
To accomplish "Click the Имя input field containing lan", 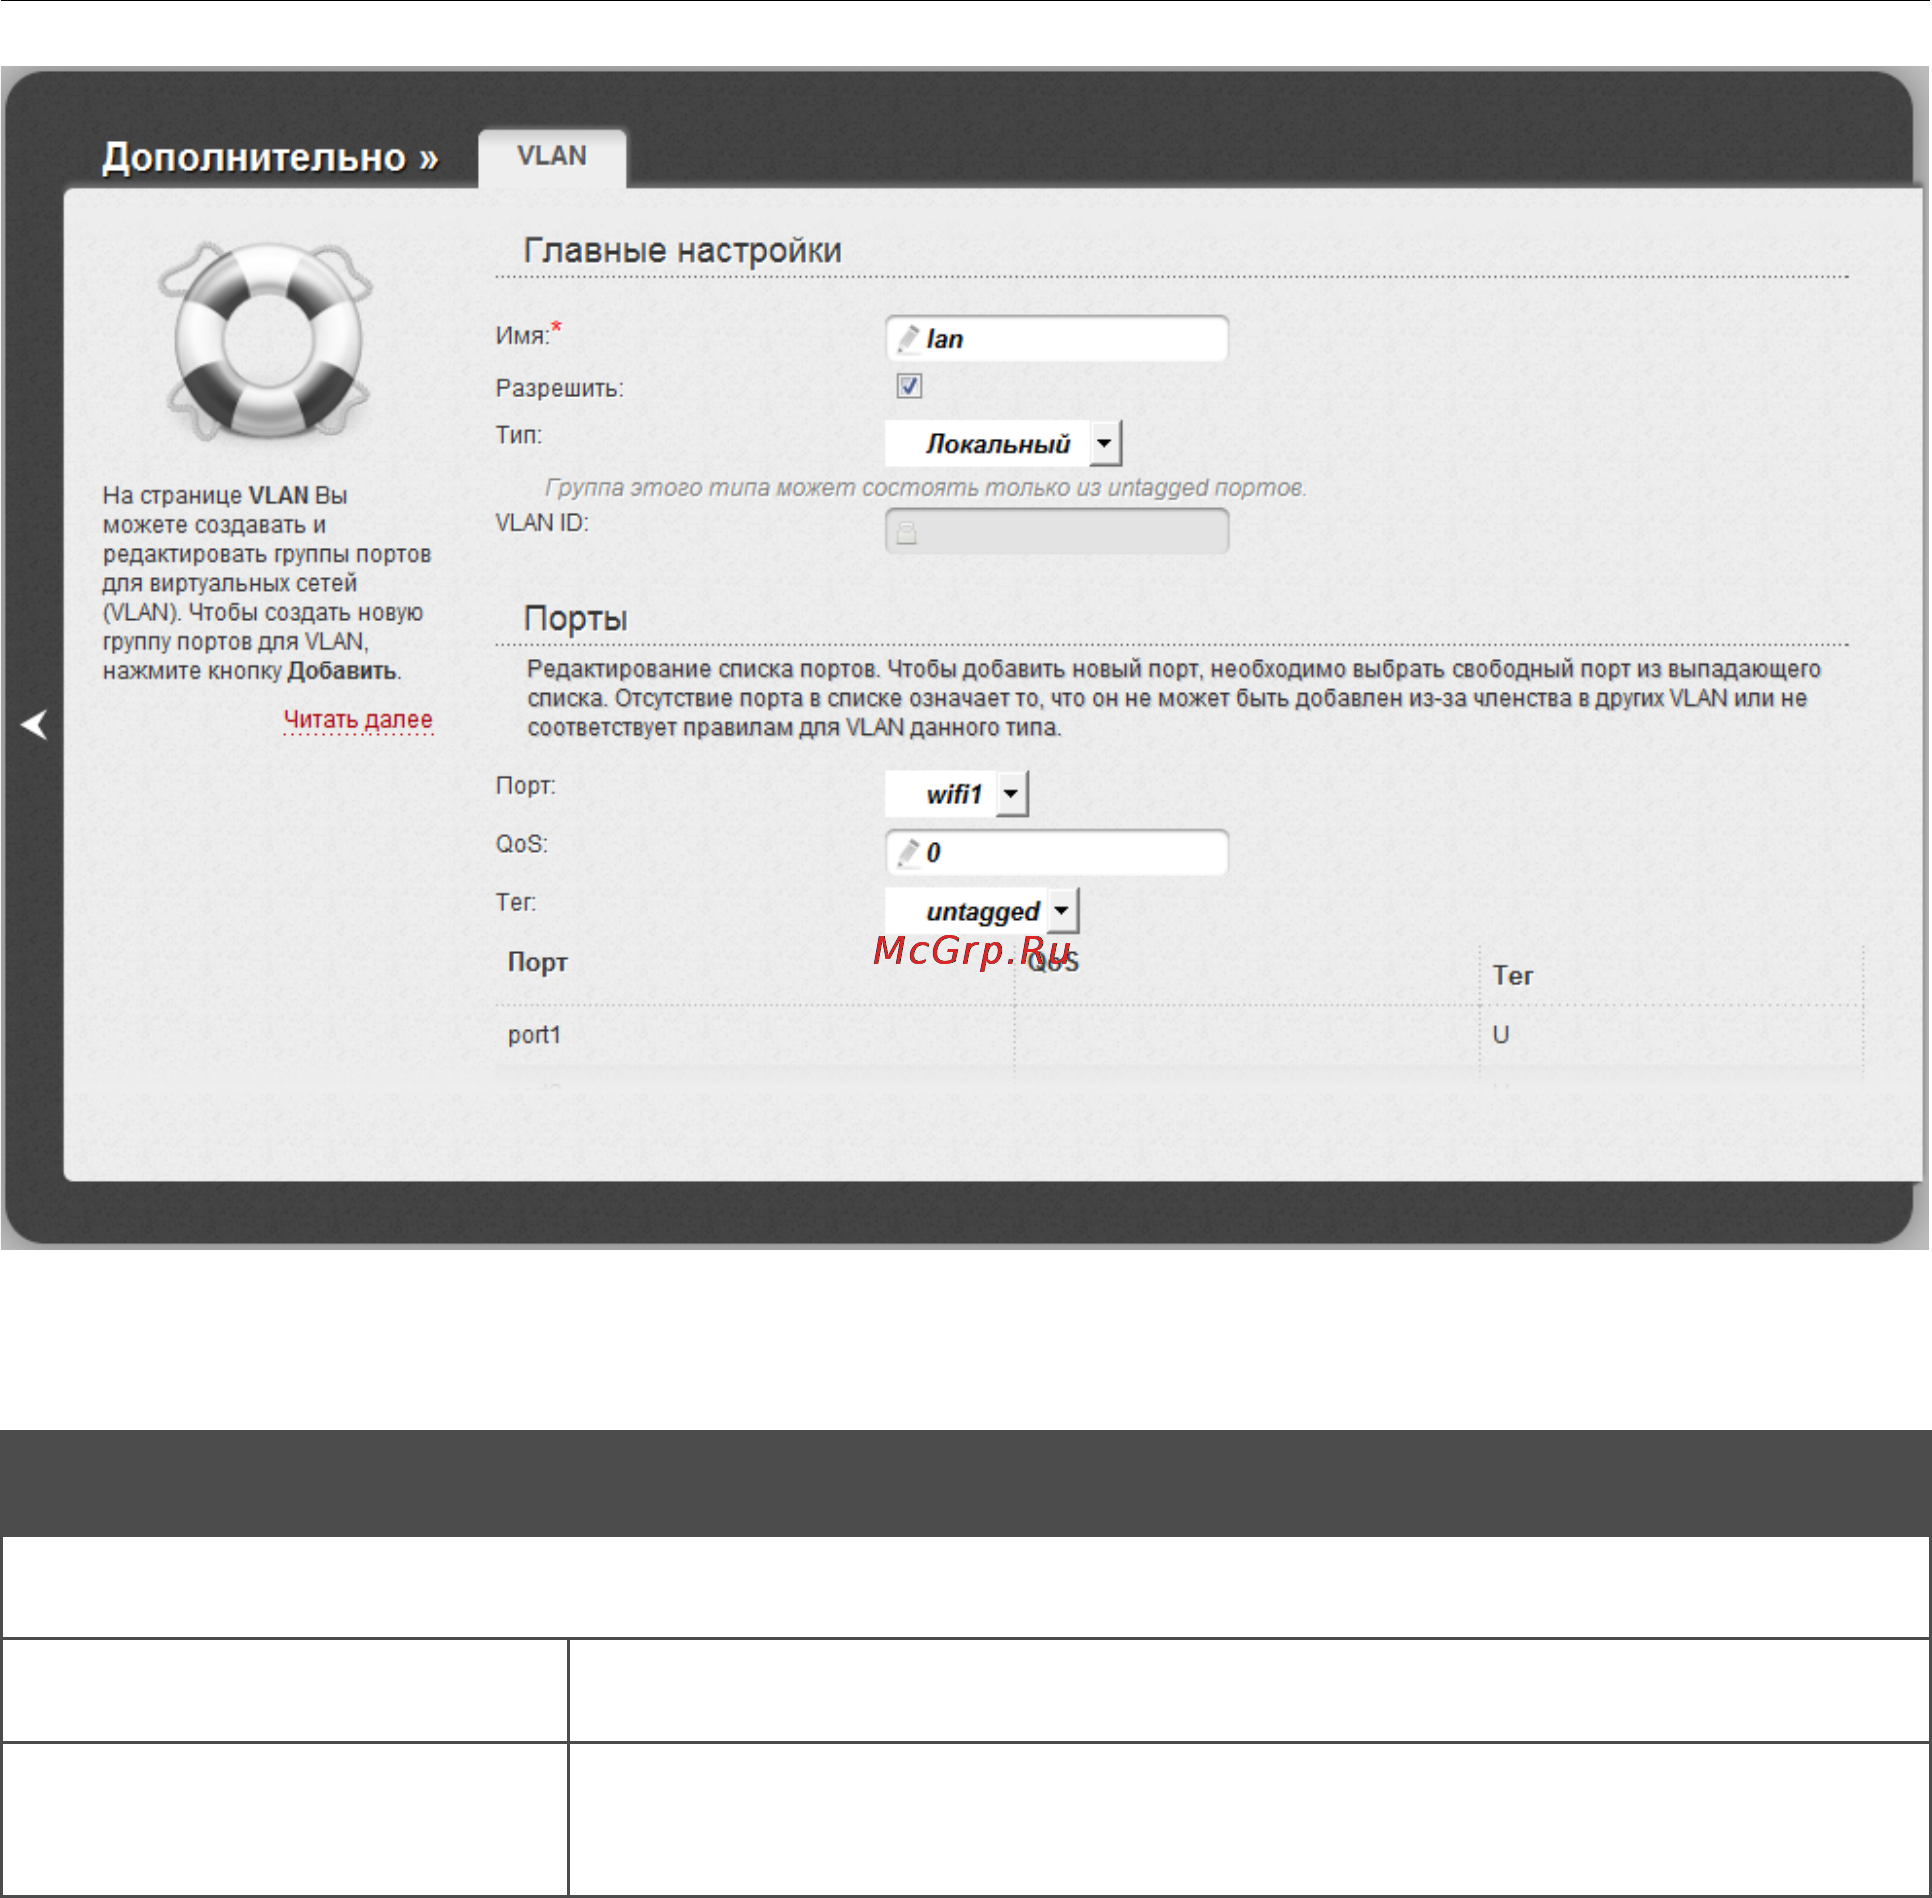I will click(1057, 339).
